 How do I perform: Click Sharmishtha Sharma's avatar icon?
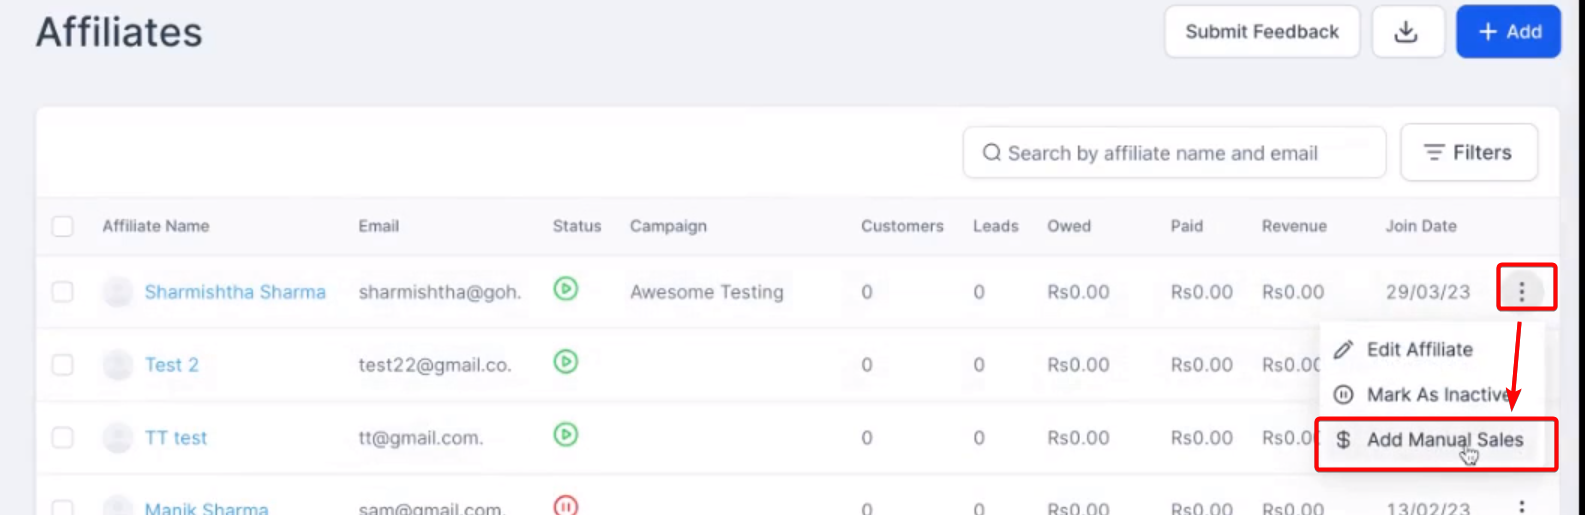pos(118,292)
